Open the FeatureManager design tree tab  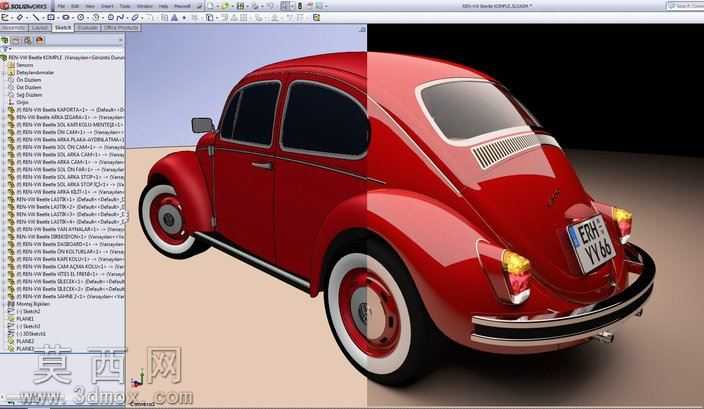[5, 40]
